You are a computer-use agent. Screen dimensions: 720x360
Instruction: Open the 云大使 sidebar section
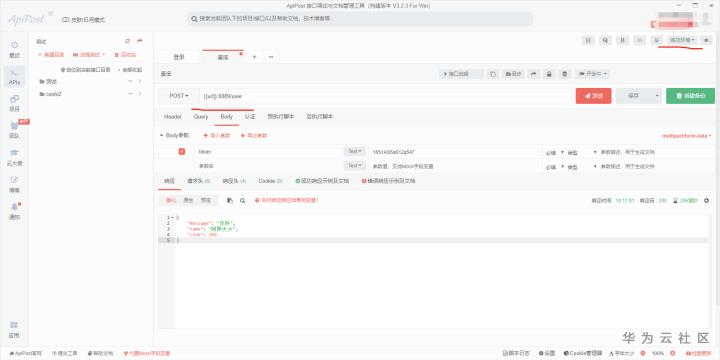click(14, 158)
